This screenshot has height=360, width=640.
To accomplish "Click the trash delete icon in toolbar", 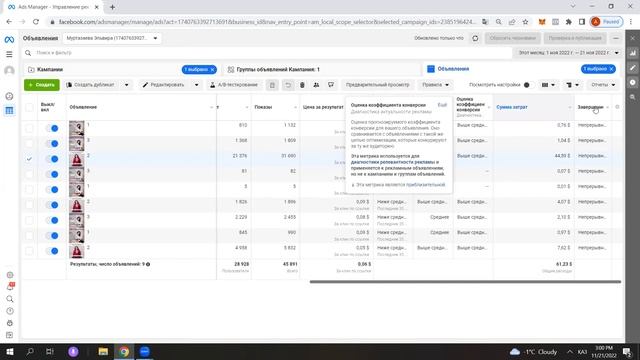I will [x=302, y=85].
